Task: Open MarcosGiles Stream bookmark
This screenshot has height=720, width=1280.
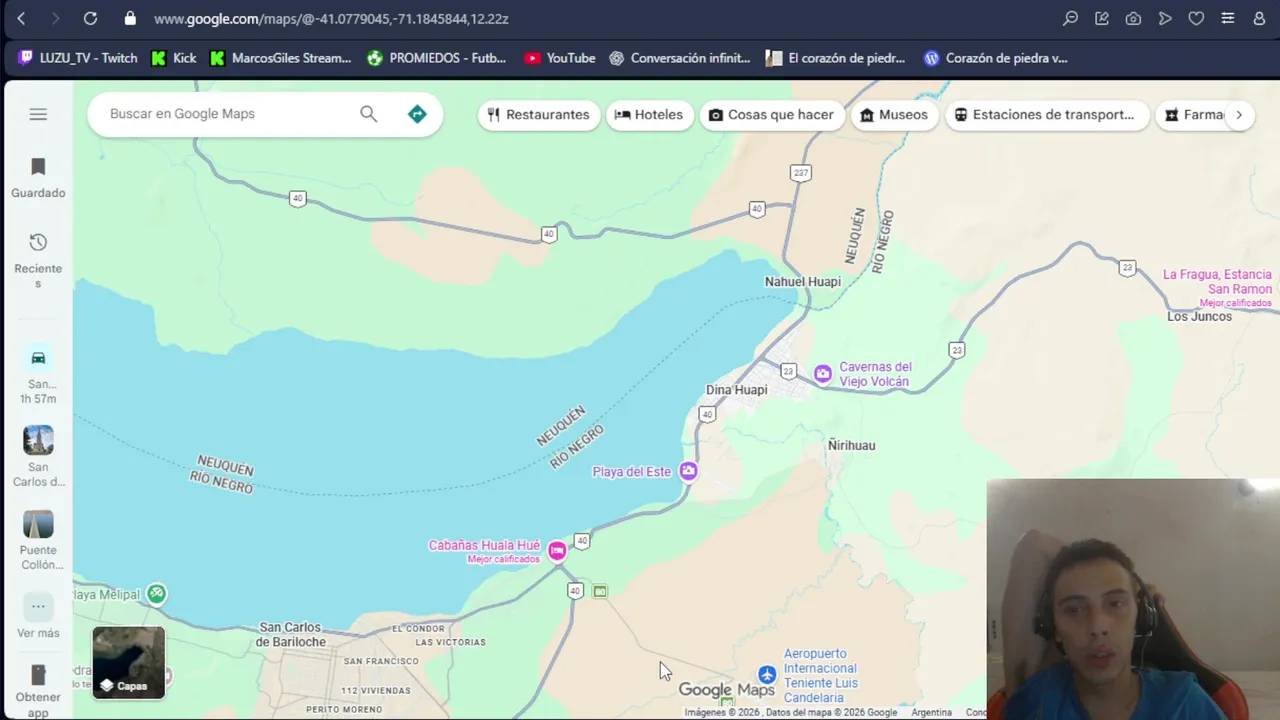Action: 281,58
